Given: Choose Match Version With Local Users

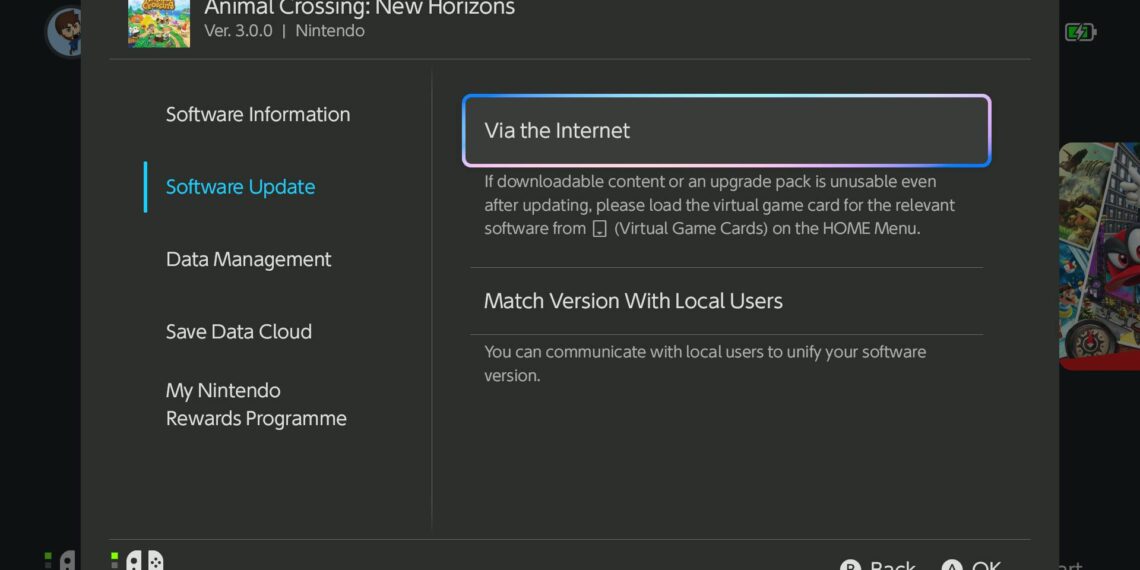Looking at the screenshot, I should tap(633, 301).
